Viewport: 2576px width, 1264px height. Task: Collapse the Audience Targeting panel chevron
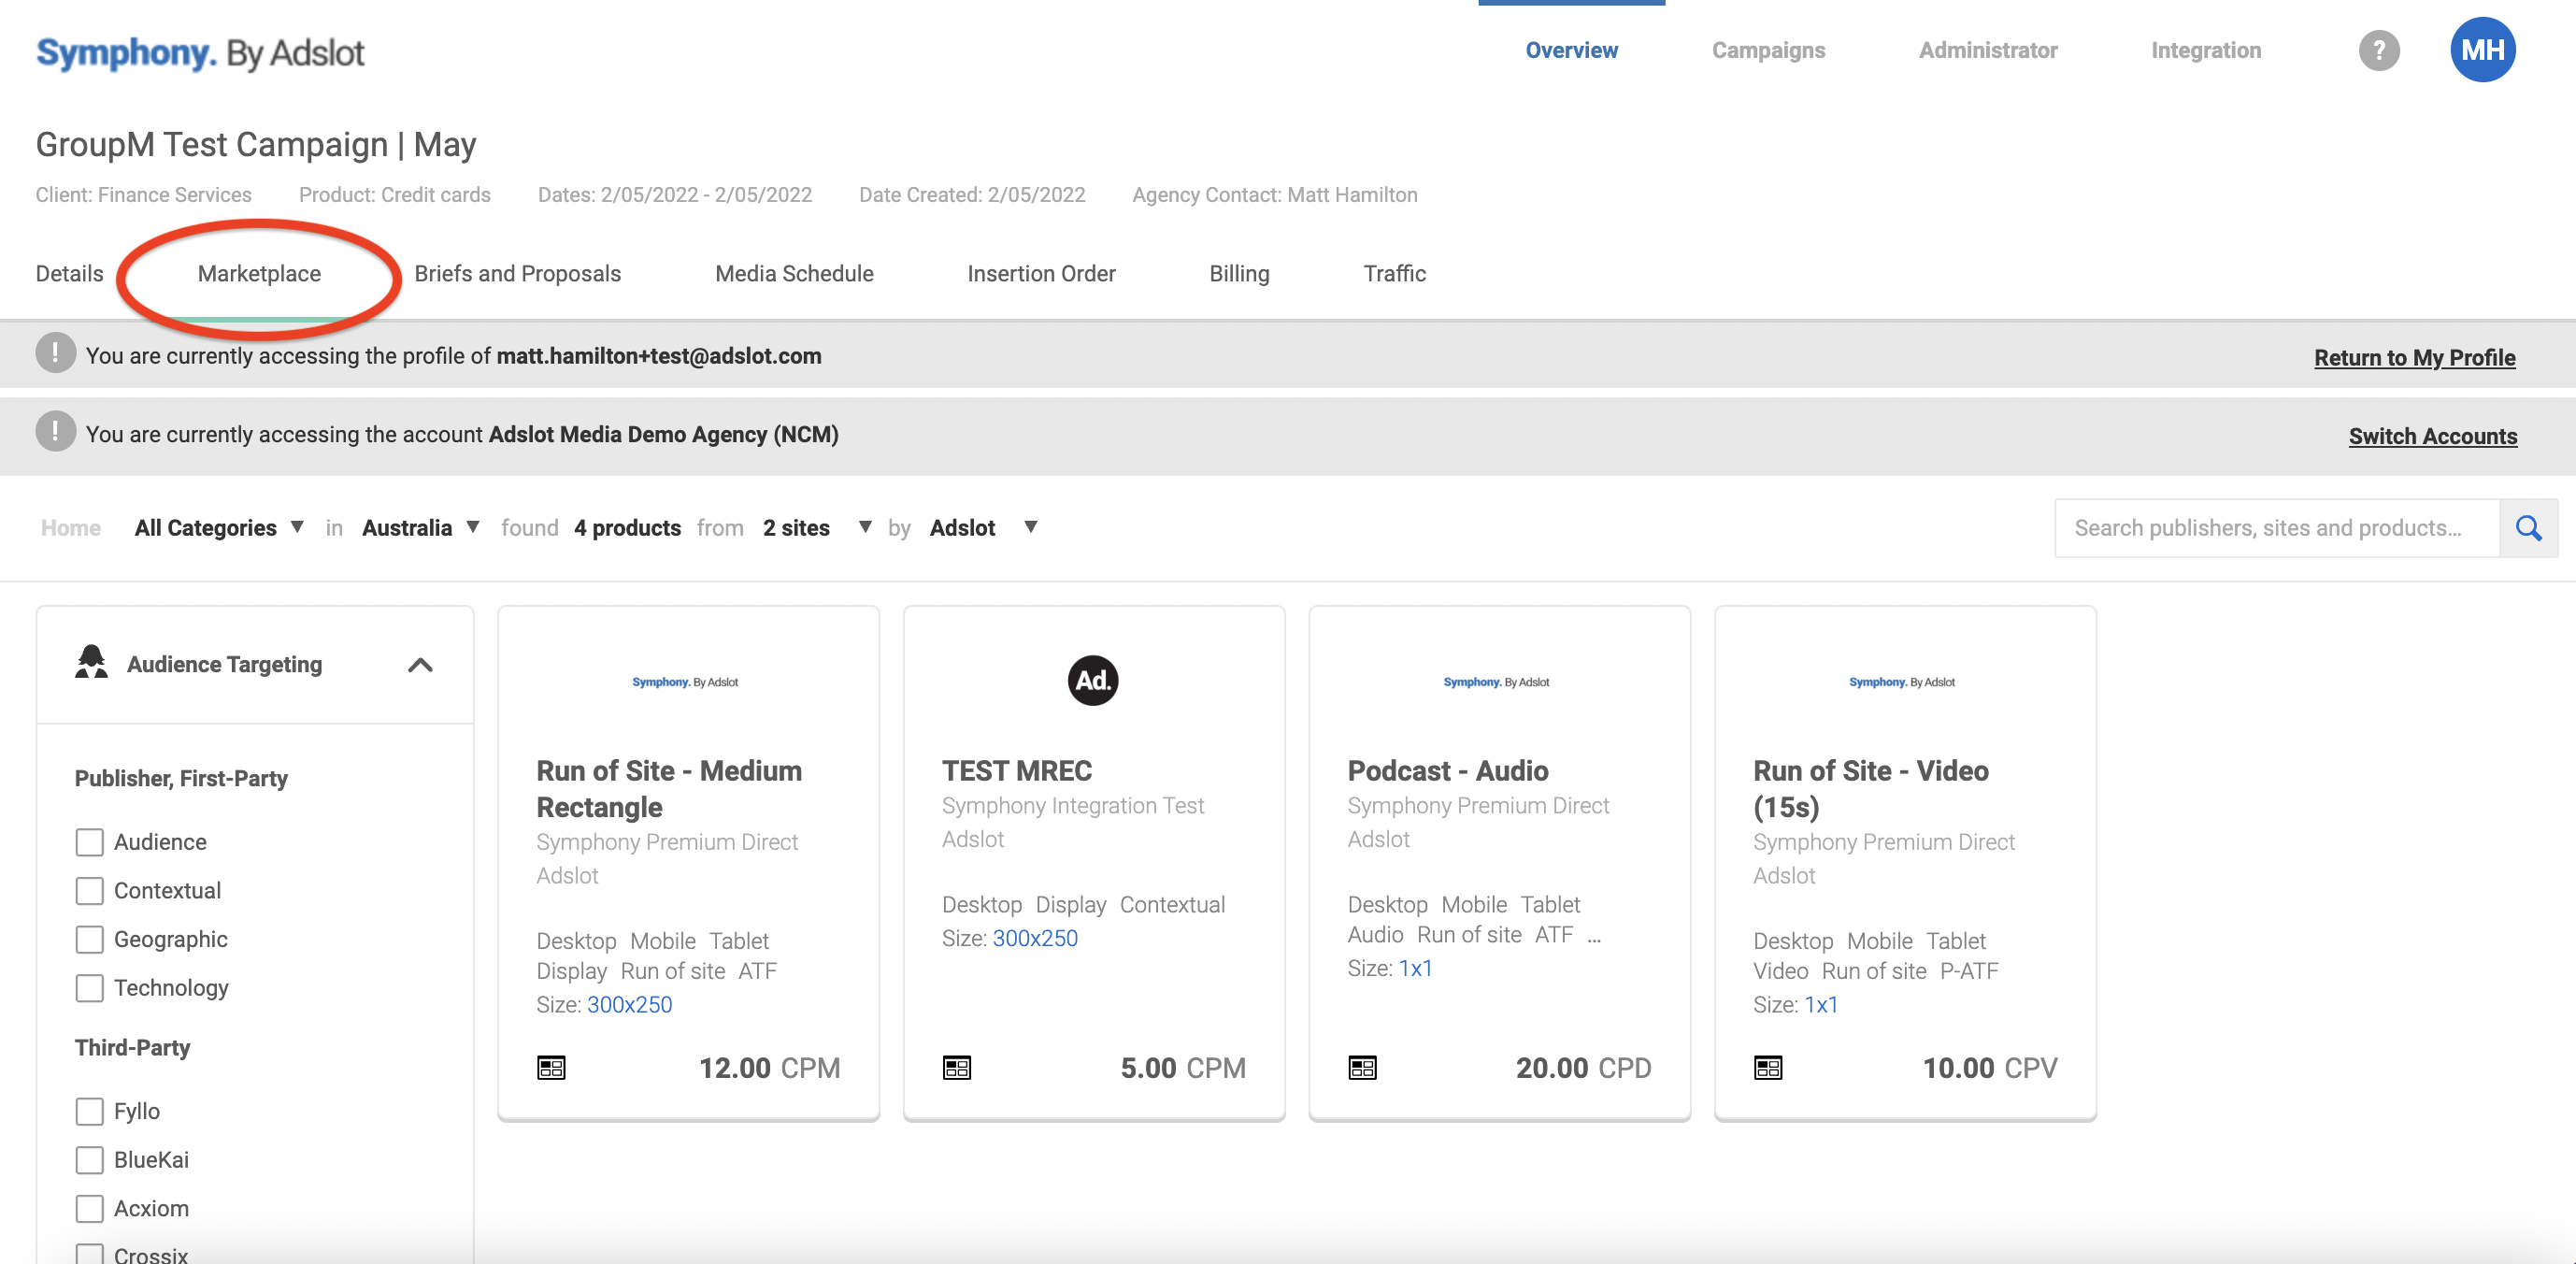pyautogui.click(x=421, y=665)
